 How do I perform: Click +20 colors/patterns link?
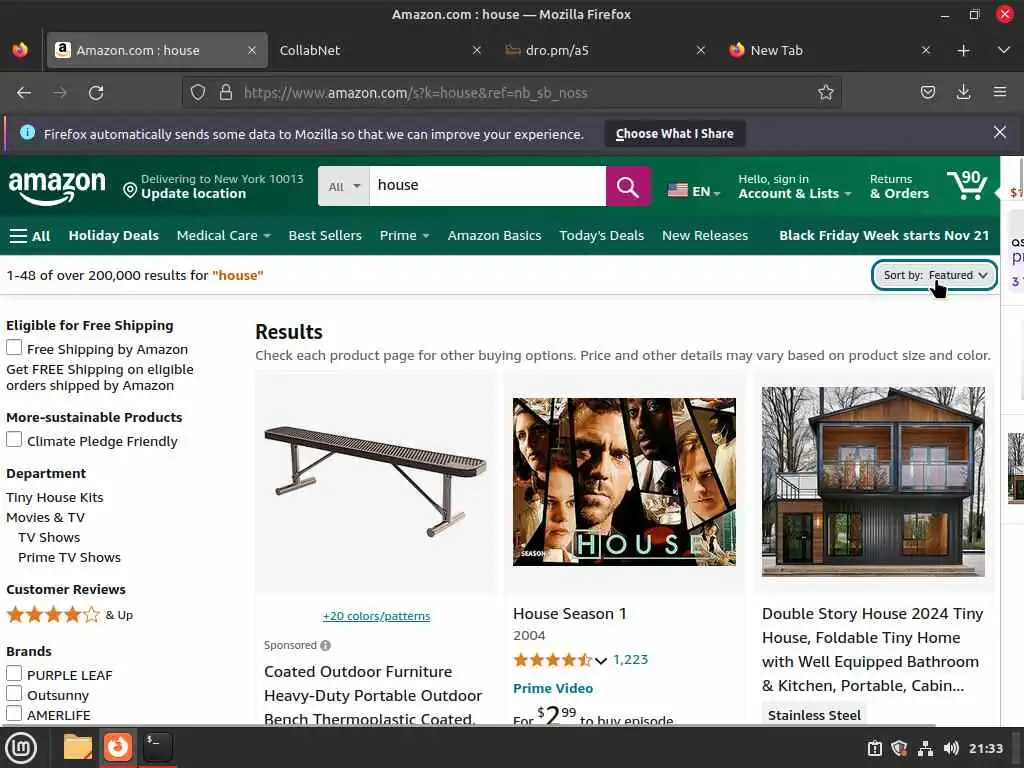point(376,616)
